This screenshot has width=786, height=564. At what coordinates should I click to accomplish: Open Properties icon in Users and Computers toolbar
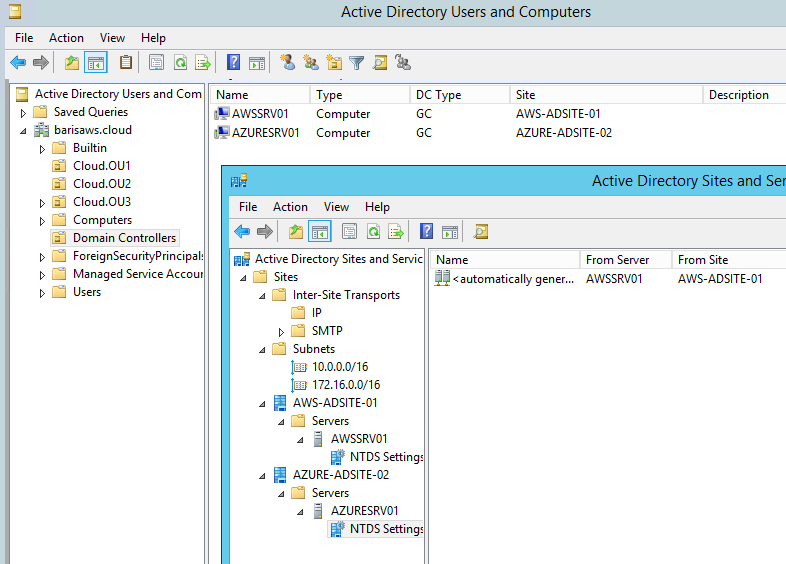coord(156,63)
